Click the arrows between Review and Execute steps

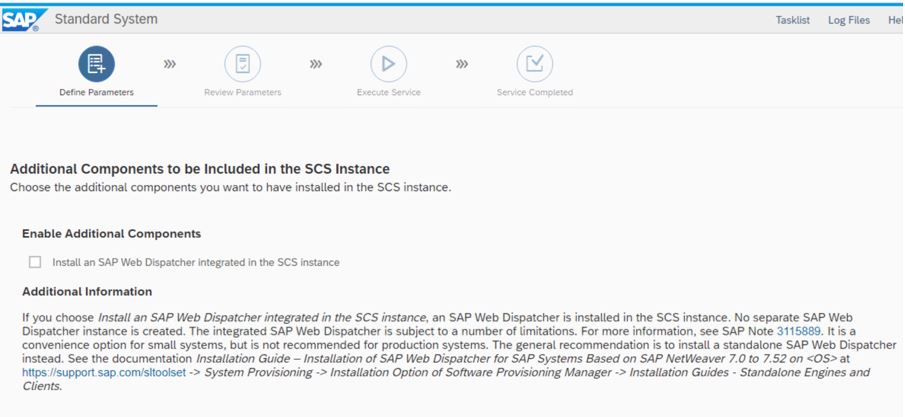pos(316,64)
